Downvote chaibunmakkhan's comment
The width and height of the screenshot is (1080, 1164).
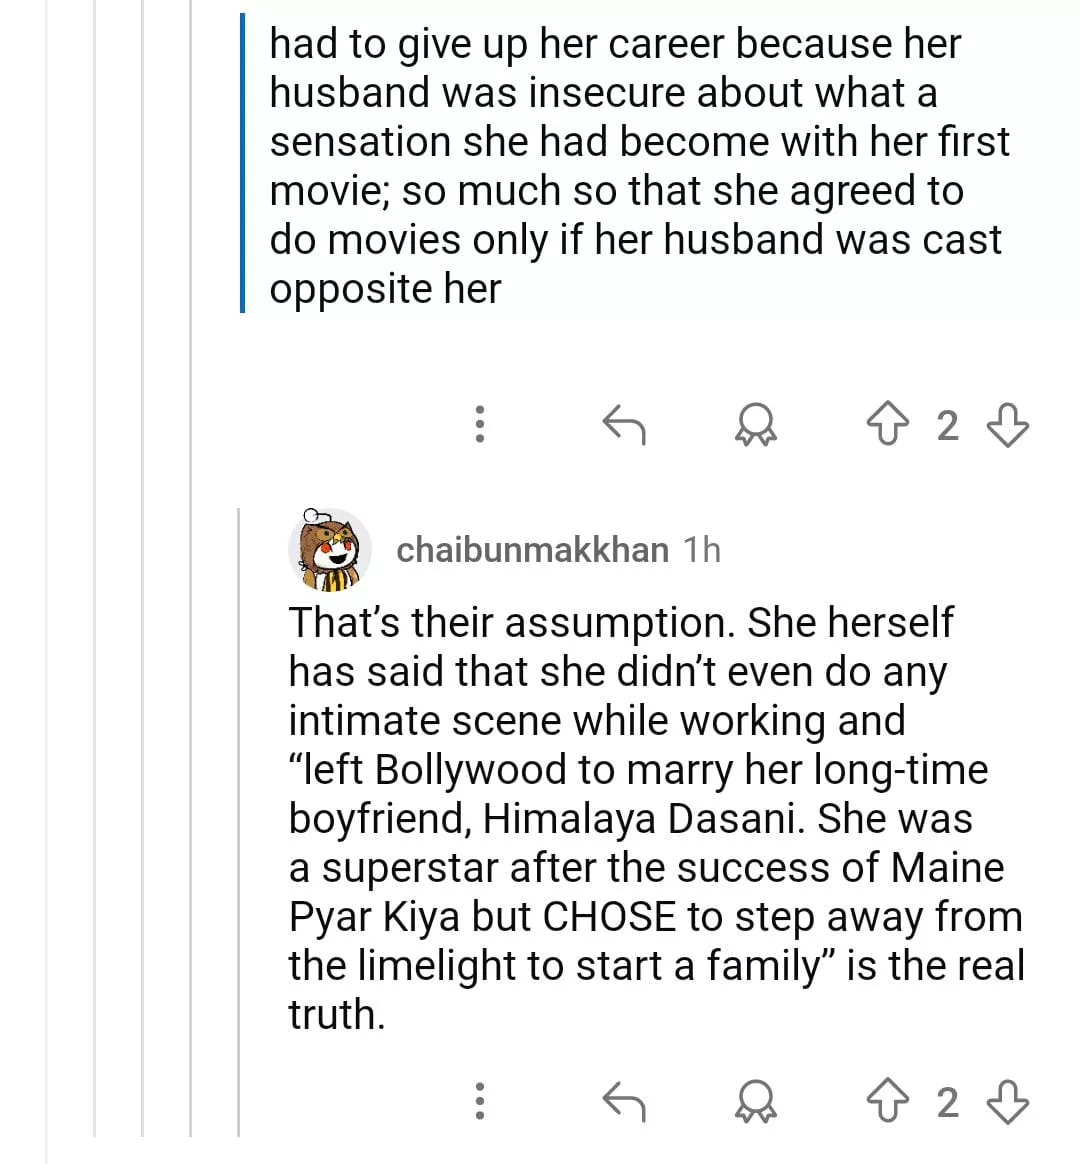pyautogui.click(x=1007, y=1101)
